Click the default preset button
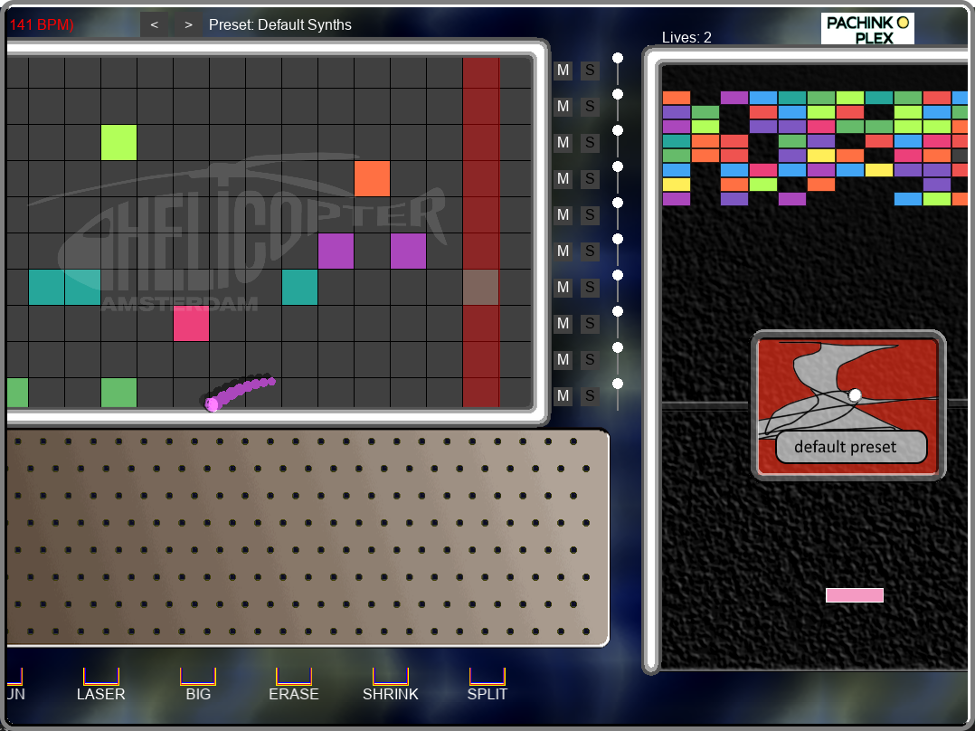The image size is (975, 731). point(845,447)
